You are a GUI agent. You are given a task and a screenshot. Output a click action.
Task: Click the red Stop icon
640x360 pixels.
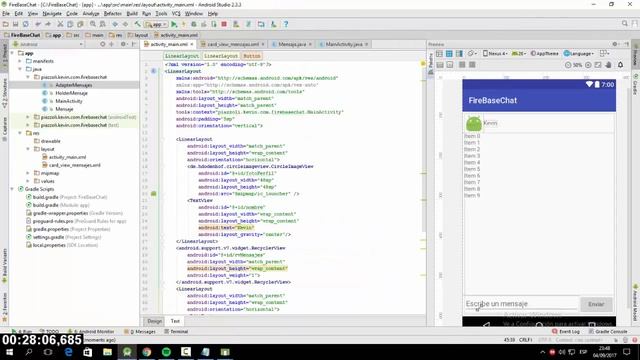[224, 24]
